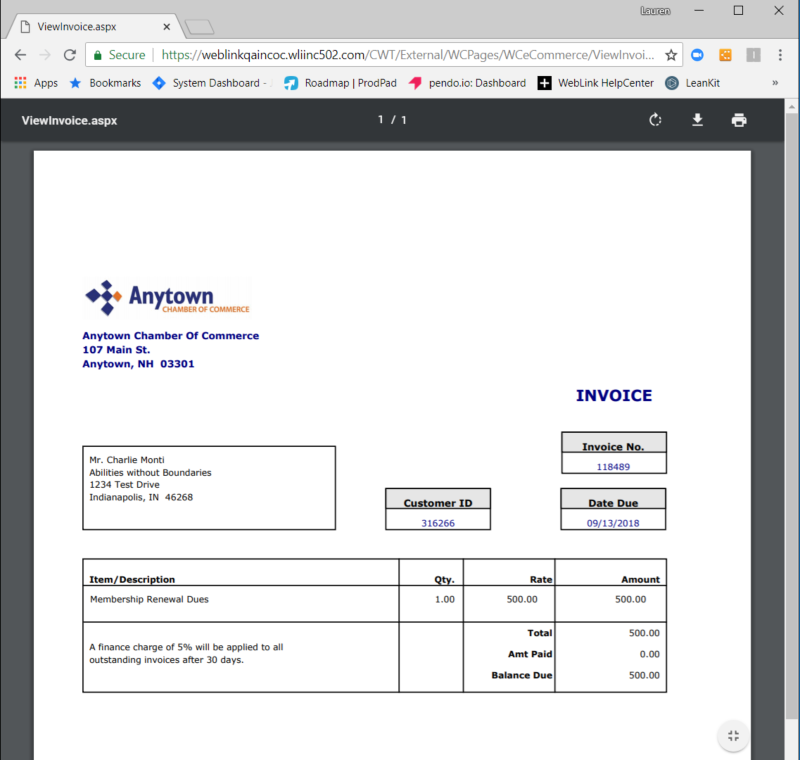Click the orange extension icon
The image size is (800, 760).
pos(725,55)
